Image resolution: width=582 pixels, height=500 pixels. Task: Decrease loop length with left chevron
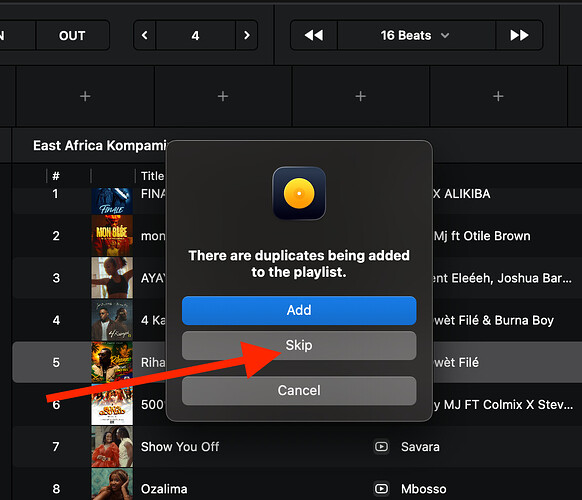click(145, 35)
